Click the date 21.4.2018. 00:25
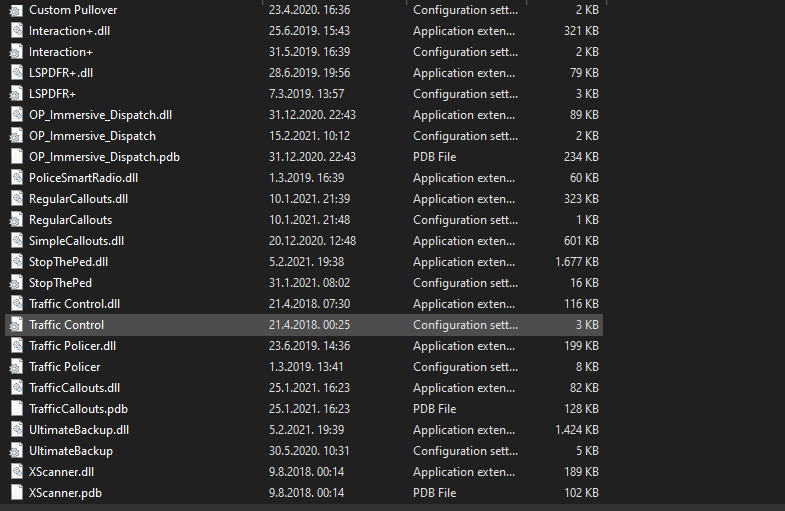Screen dimensions: 785x511 tap(309, 325)
